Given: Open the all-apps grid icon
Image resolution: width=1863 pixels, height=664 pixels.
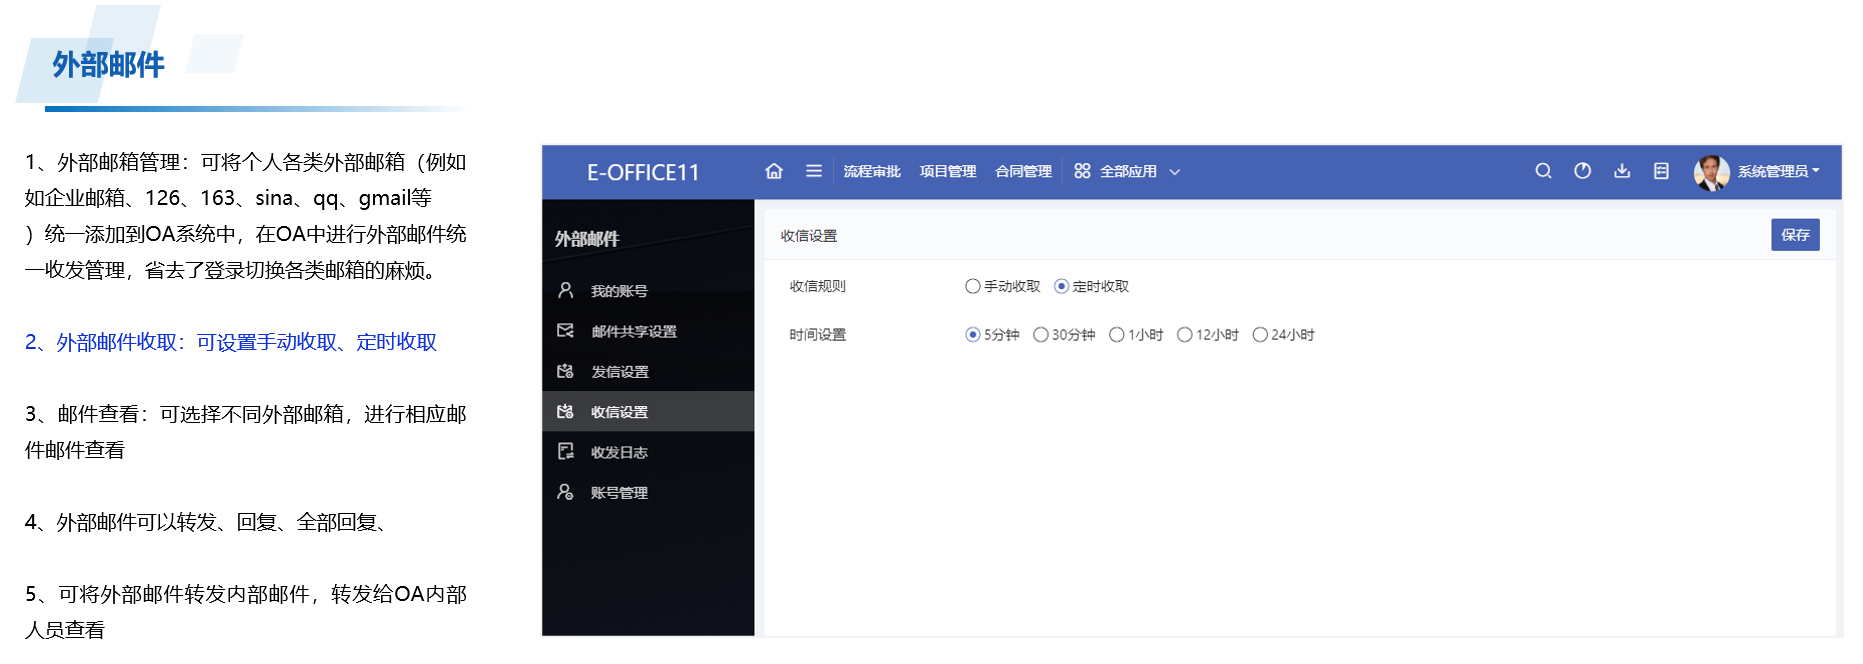Looking at the screenshot, I should pos(1082,171).
